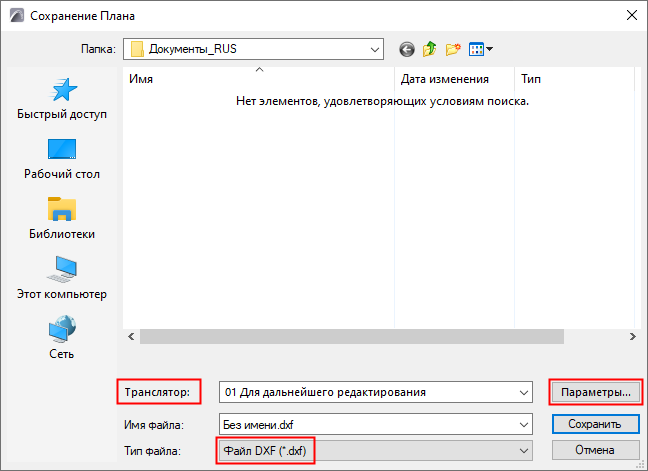Expand the Папка folder dropdown
The height and width of the screenshot is (471, 648).
coord(374,50)
